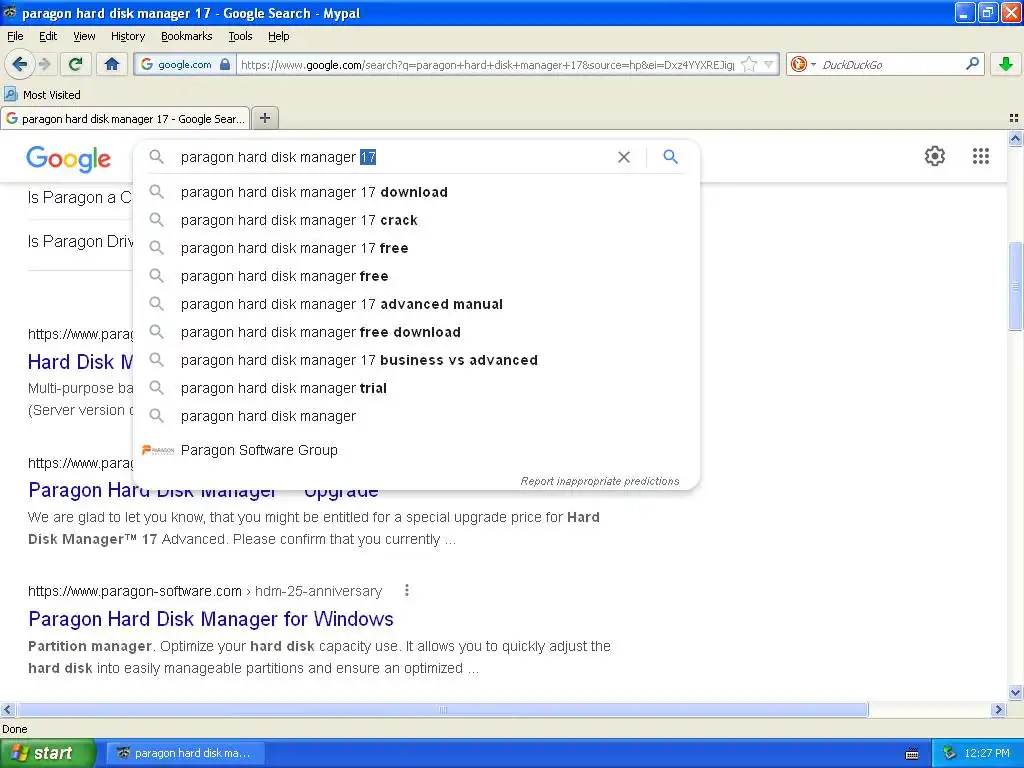Image resolution: width=1024 pixels, height=768 pixels.
Task: Click the system tray network icon
Action: pyautogui.click(x=949, y=753)
